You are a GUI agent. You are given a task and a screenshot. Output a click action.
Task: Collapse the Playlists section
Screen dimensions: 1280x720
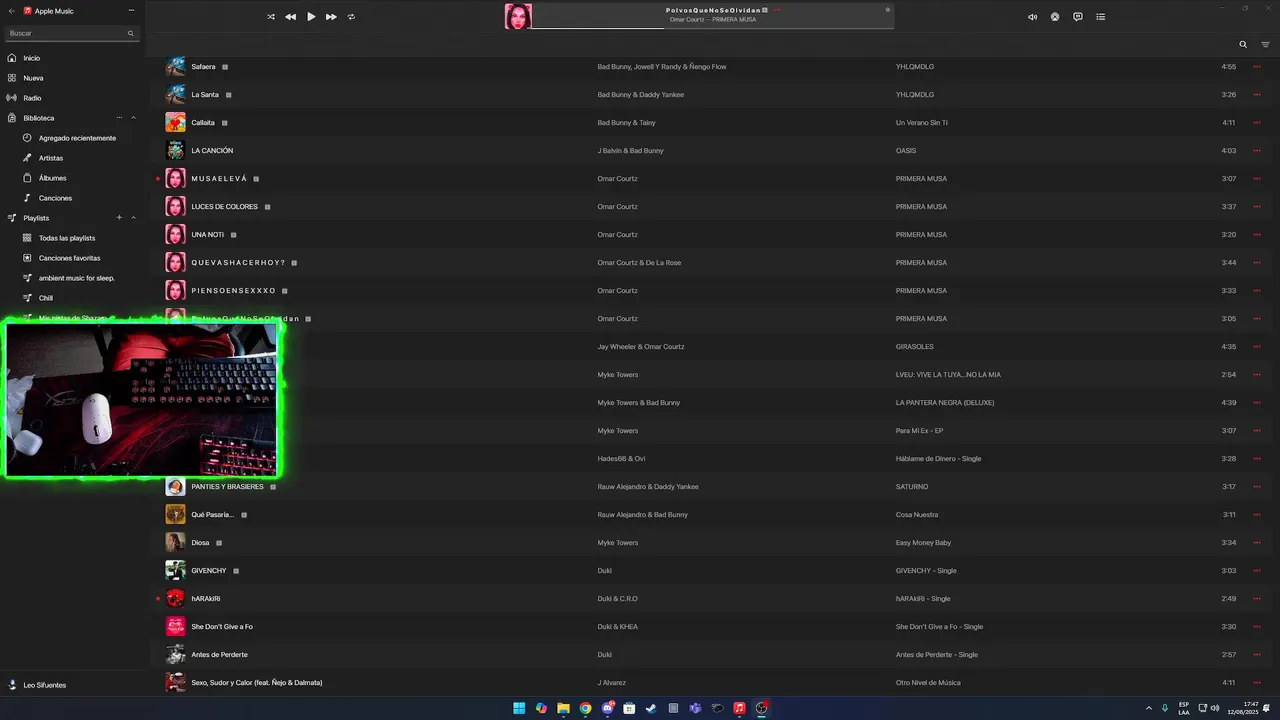point(133,218)
